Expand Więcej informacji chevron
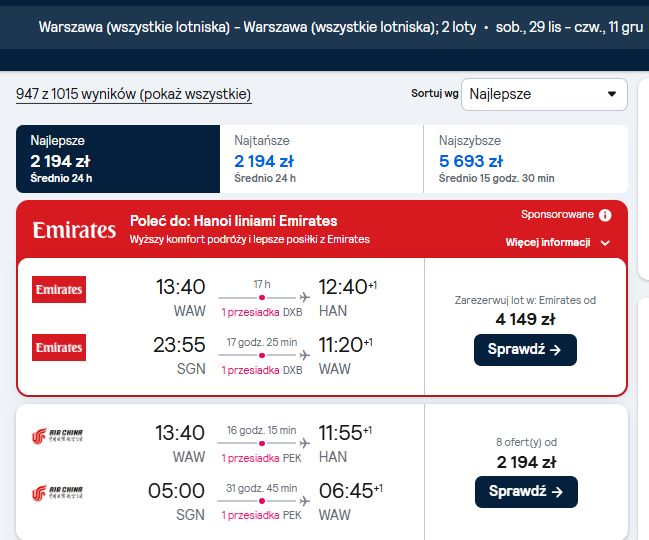649x540 pixels. click(x=605, y=243)
